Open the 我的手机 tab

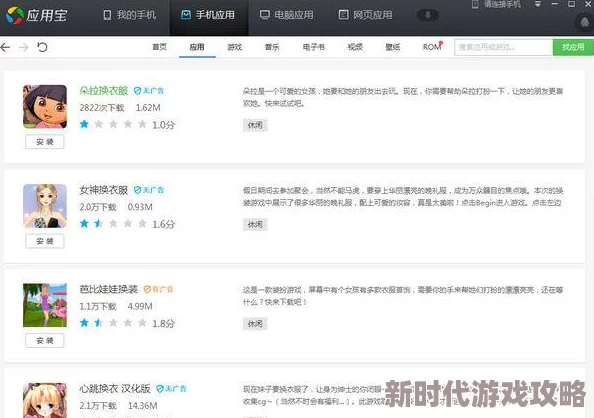pos(130,15)
